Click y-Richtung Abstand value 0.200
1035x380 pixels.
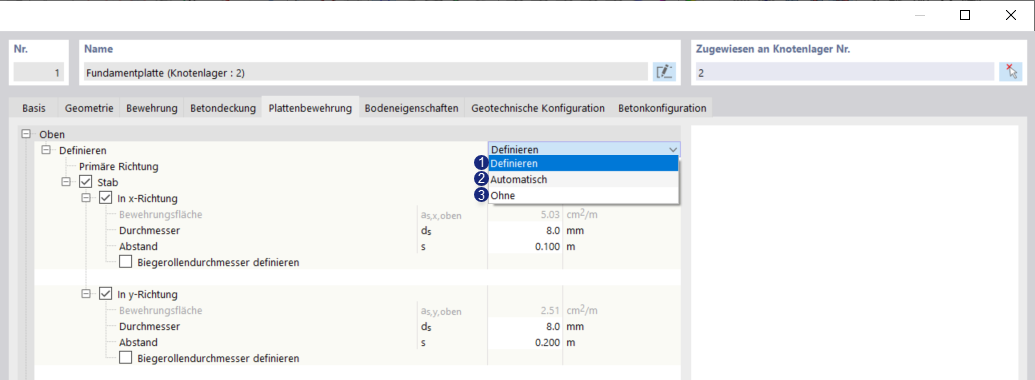pos(525,342)
